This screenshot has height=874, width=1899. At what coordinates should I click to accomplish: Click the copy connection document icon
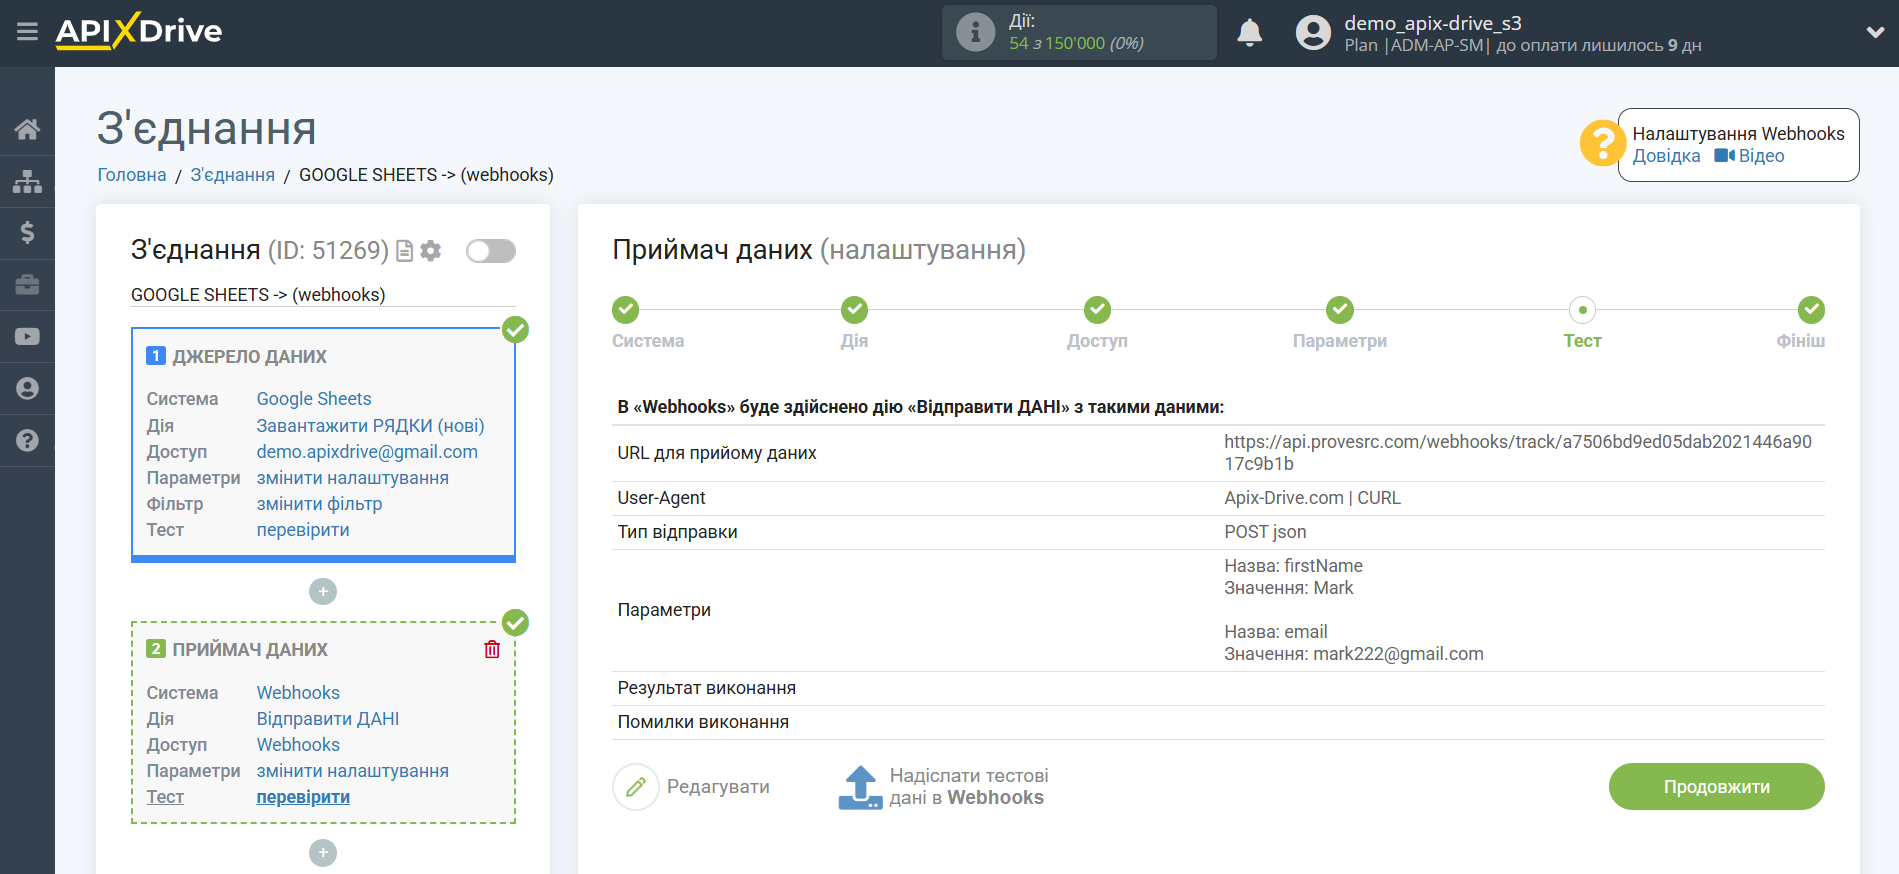pos(405,251)
